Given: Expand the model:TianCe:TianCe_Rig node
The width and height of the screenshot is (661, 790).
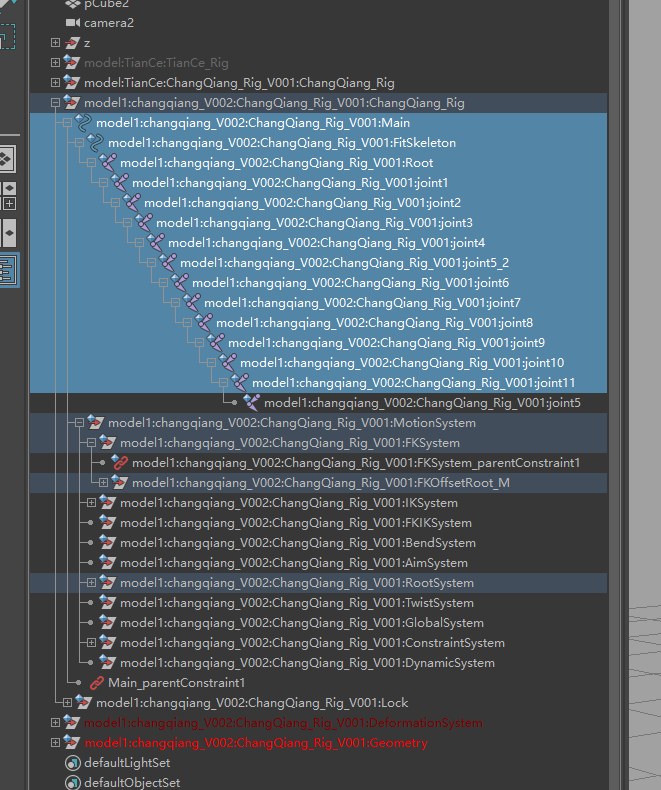Looking at the screenshot, I should tap(55, 62).
